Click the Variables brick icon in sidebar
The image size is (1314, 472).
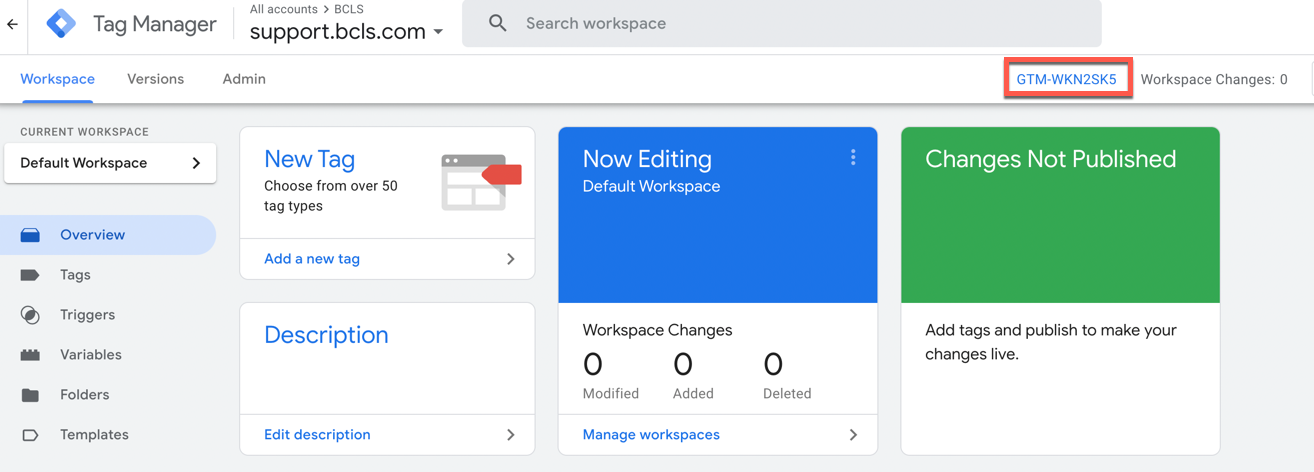[30, 355]
